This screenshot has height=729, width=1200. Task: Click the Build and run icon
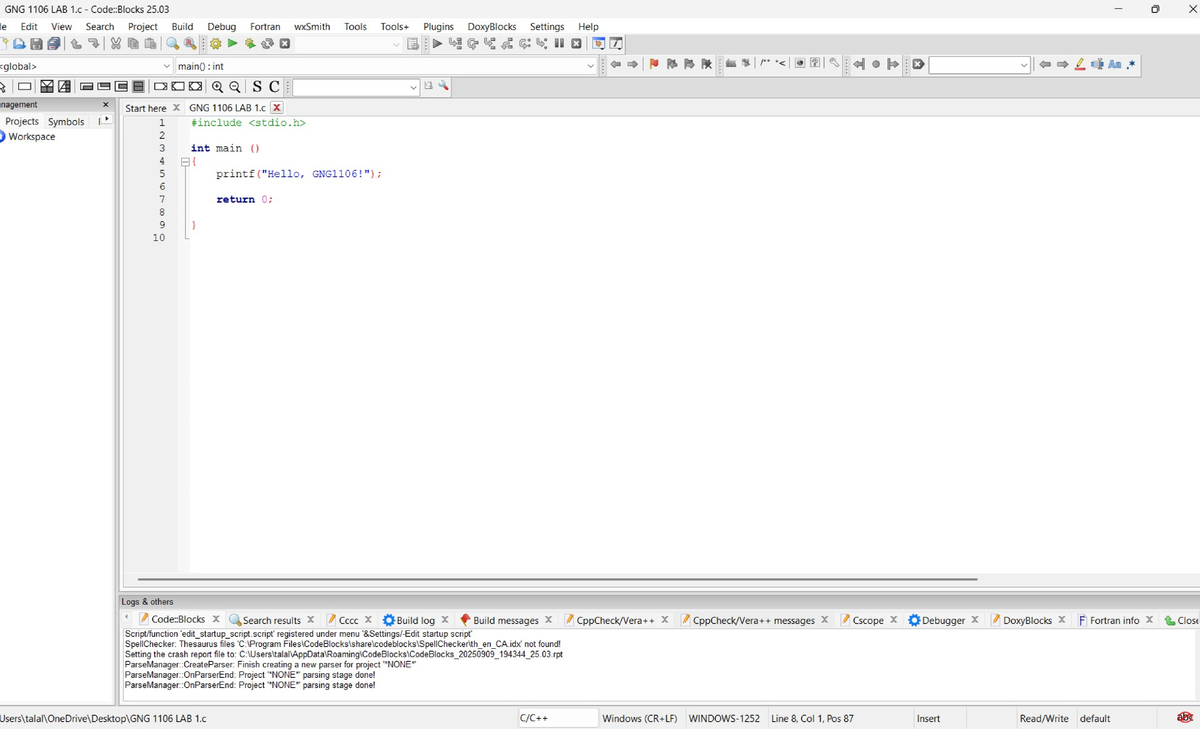tap(250, 44)
